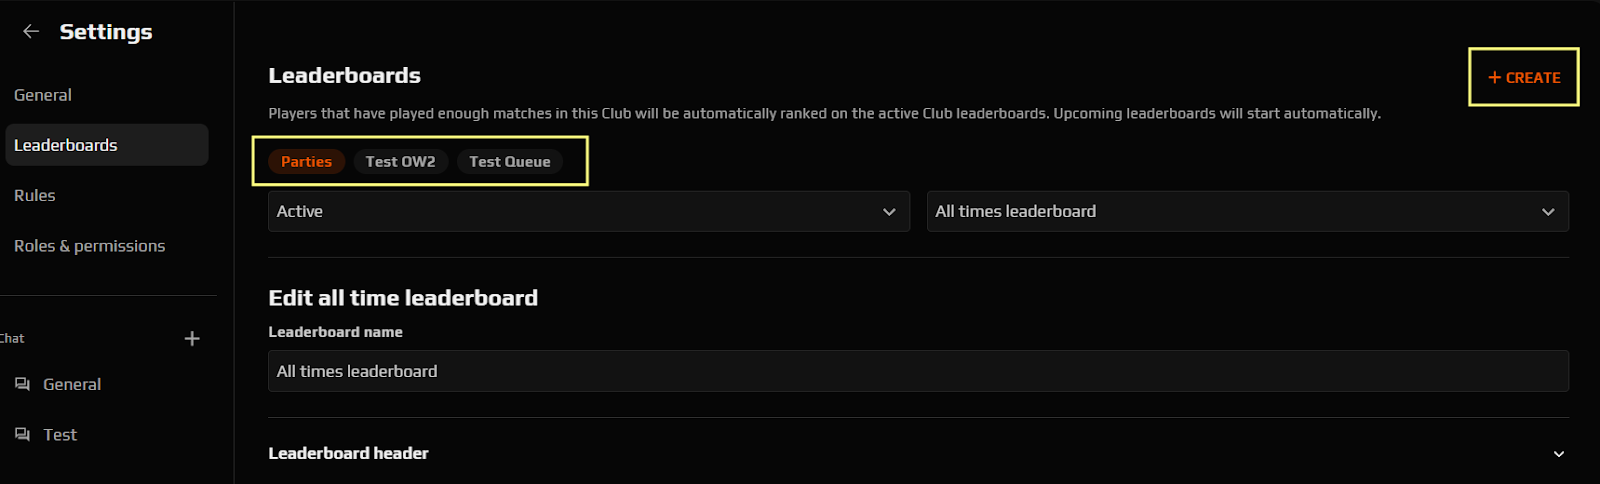Open the All times leaderboard dropdown
The image size is (1600, 484).
1247,211
